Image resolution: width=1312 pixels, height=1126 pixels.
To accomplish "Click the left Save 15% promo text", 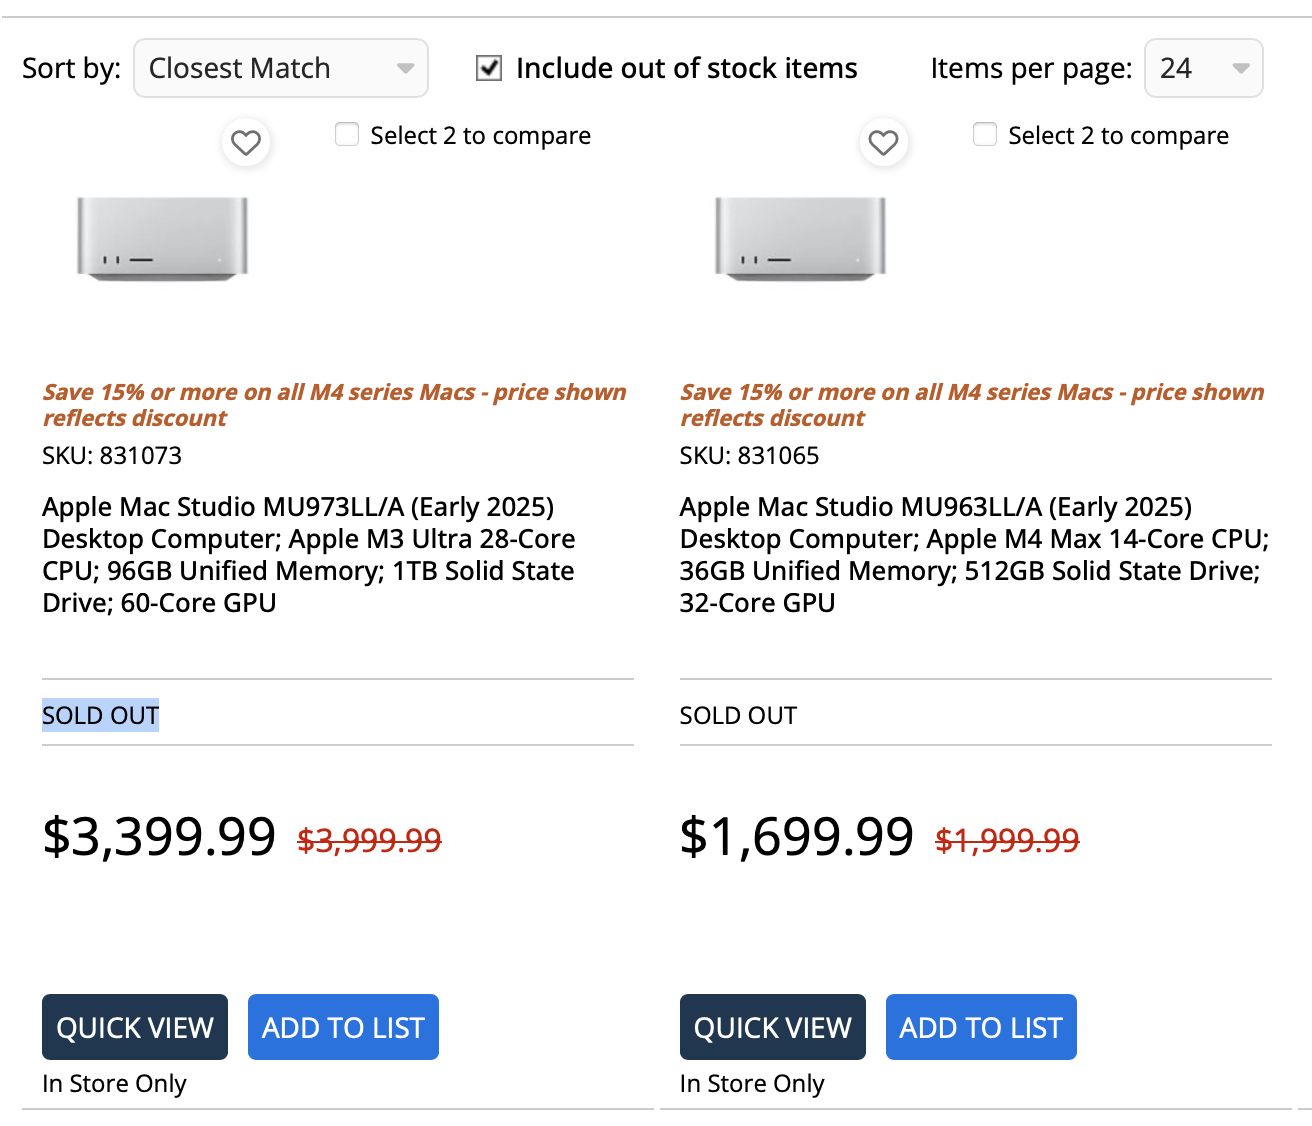I will tap(334, 404).
